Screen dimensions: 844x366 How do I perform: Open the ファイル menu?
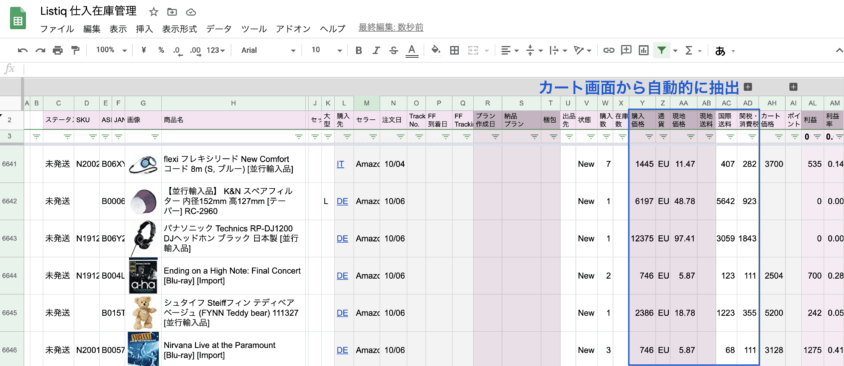click(x=57, y=29)
